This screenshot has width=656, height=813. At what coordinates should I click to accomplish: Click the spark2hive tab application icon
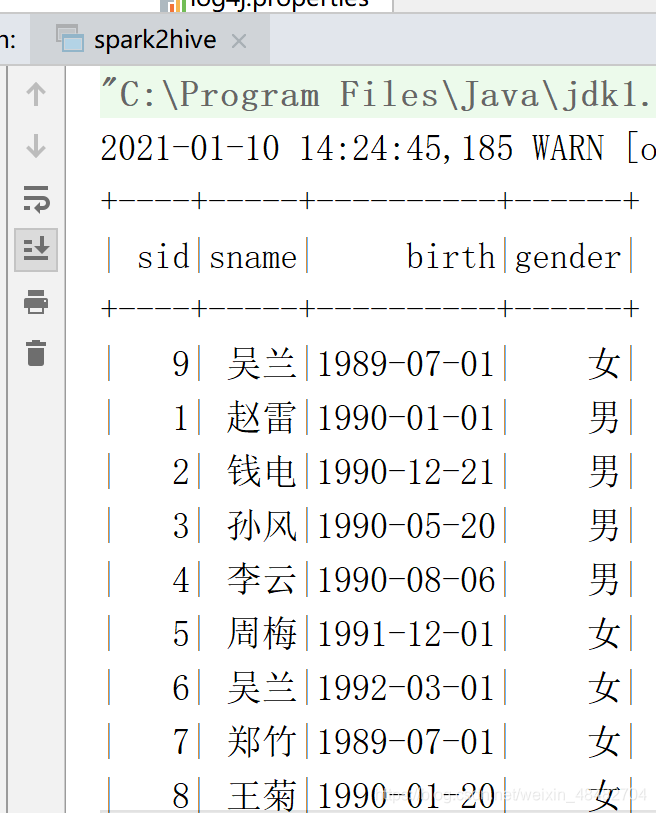click(x=70, y=38)
